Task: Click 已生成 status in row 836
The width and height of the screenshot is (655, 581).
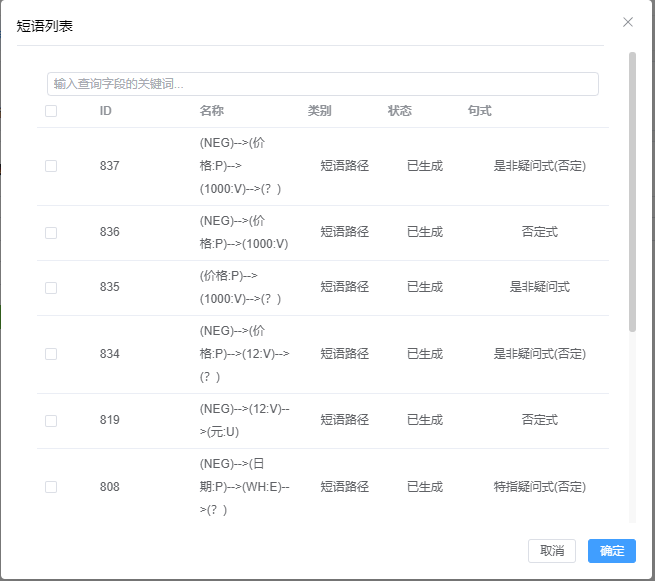Action: [425, 232]
